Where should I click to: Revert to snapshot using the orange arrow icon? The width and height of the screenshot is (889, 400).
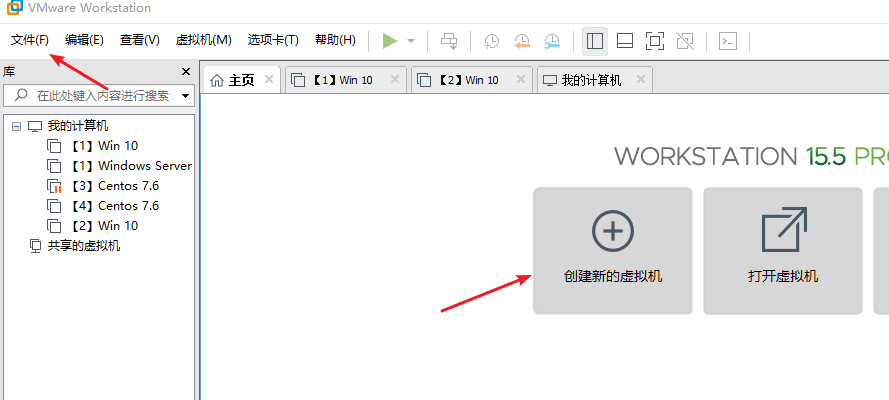tap(522, 41)
